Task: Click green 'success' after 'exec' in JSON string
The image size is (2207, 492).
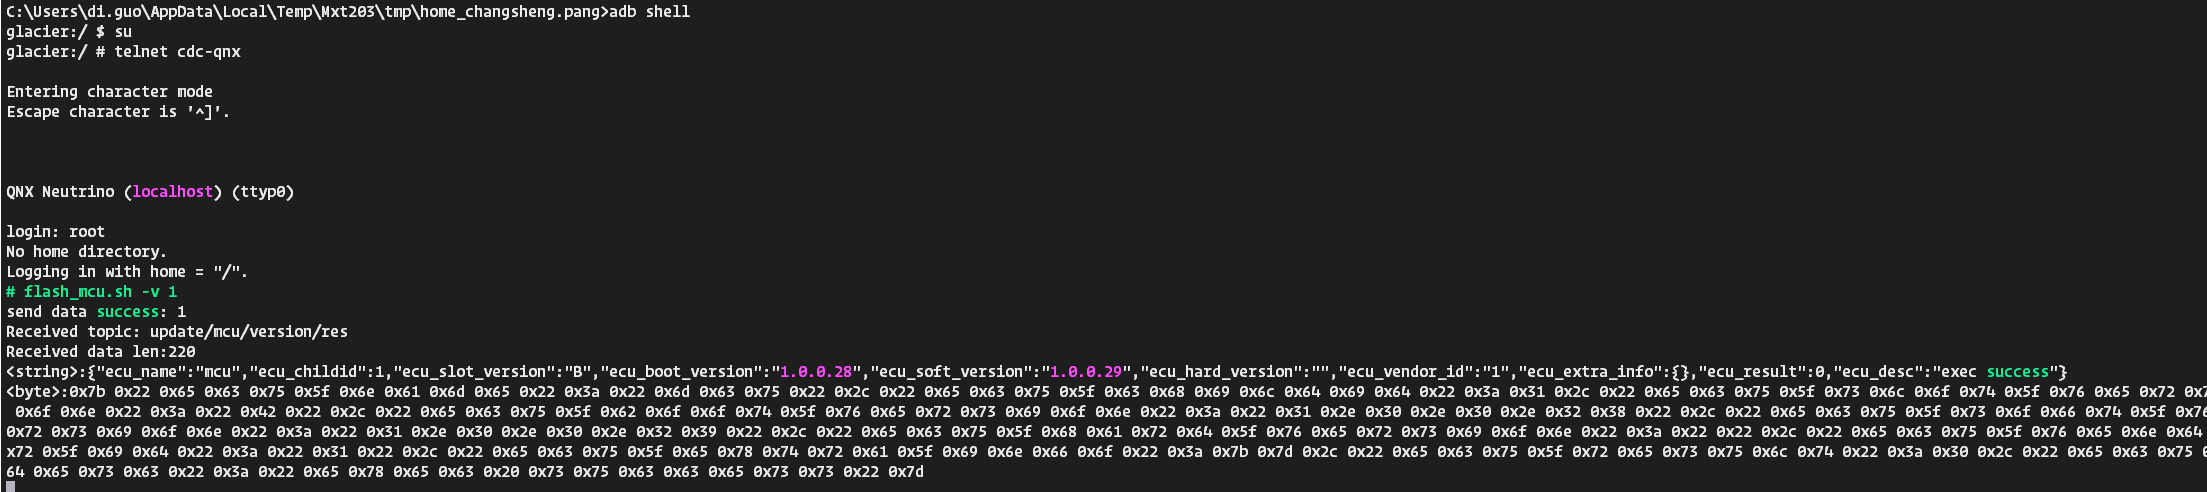Action: (x=2017, y=372)
